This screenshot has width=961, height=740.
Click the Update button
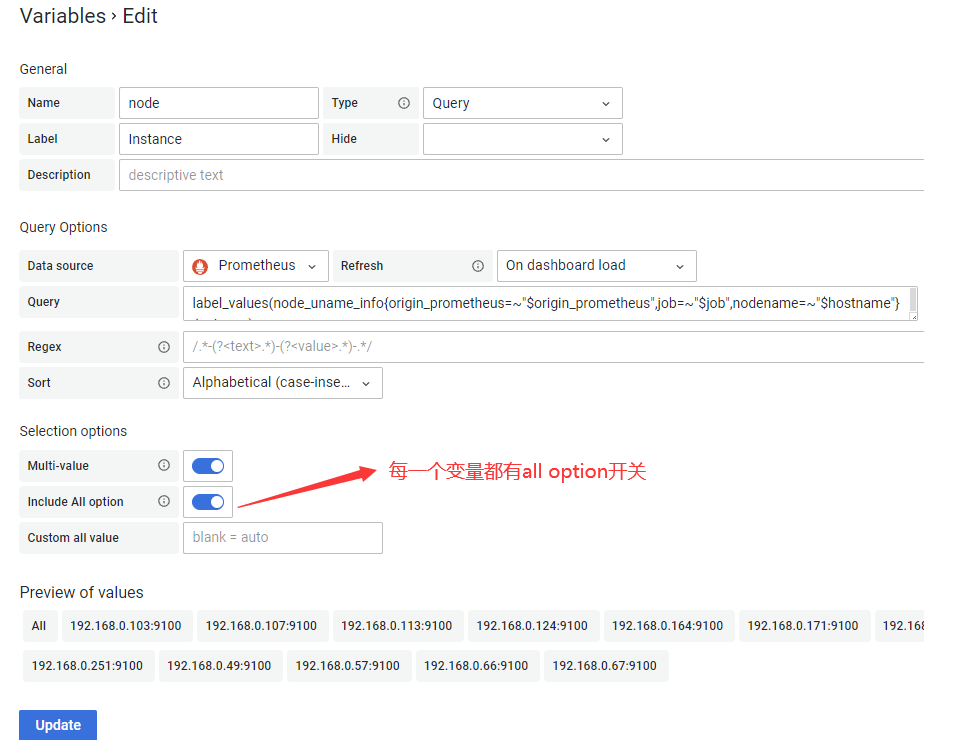point(58,725)
